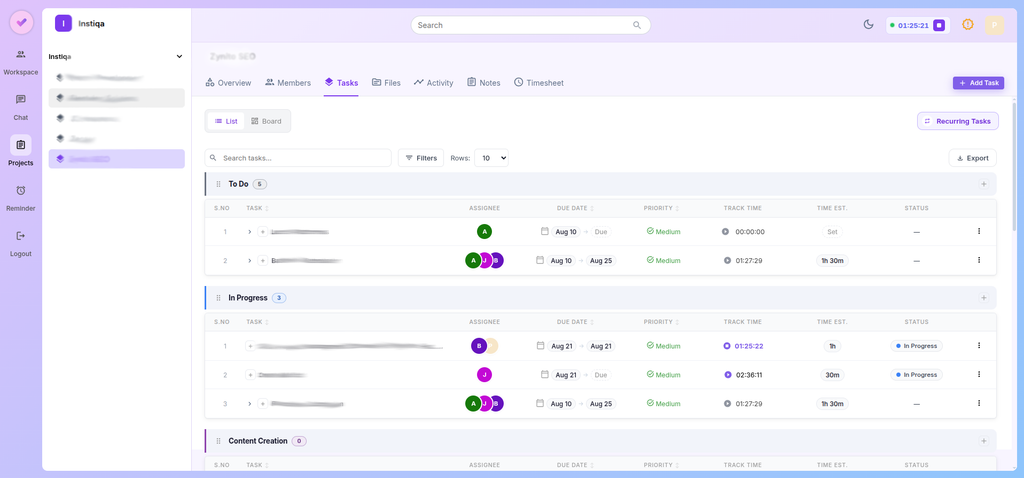1024x478 pixels.
Task: Open the Projects section in left navigation
Action: point(21,151)
